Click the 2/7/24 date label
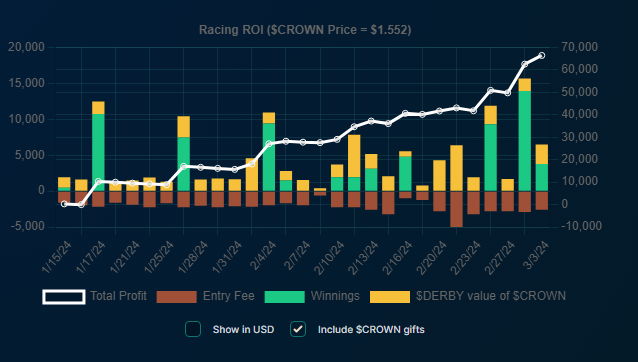Viewport: 638px width, 362px height. point(297,255)
